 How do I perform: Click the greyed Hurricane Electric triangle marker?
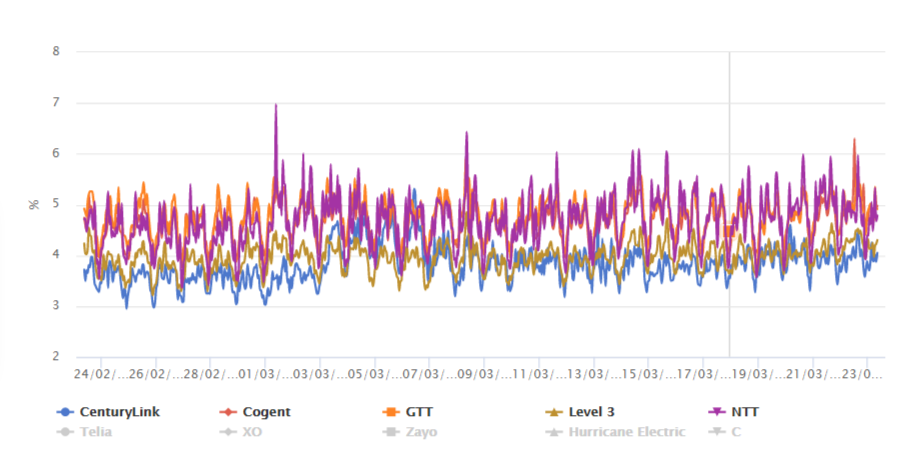click(554, 432)
